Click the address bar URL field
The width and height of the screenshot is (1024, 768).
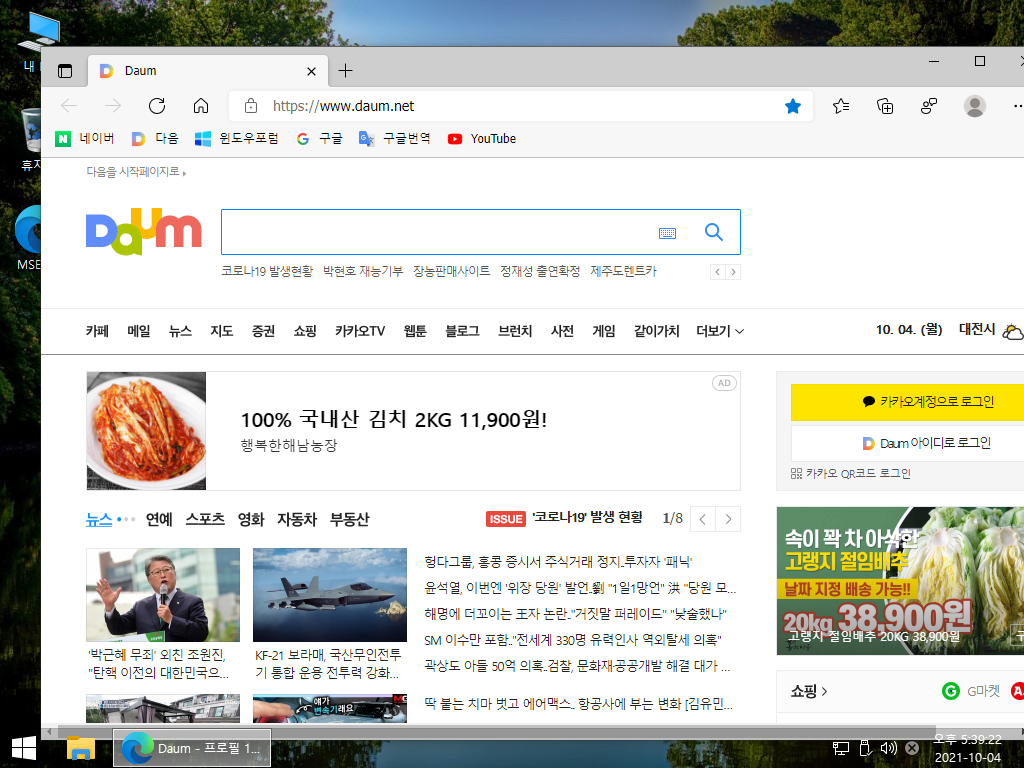point(520,106)
